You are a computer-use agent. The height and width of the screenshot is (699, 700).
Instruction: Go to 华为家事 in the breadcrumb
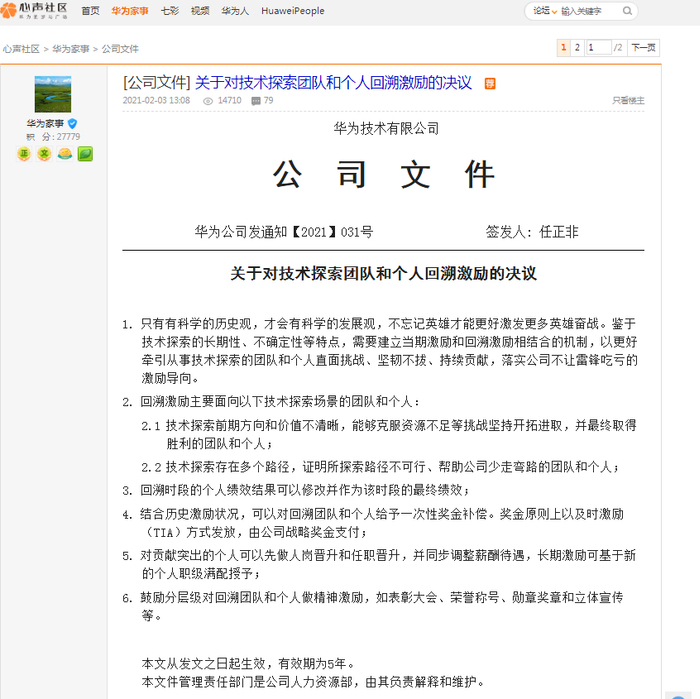(71, 49)
